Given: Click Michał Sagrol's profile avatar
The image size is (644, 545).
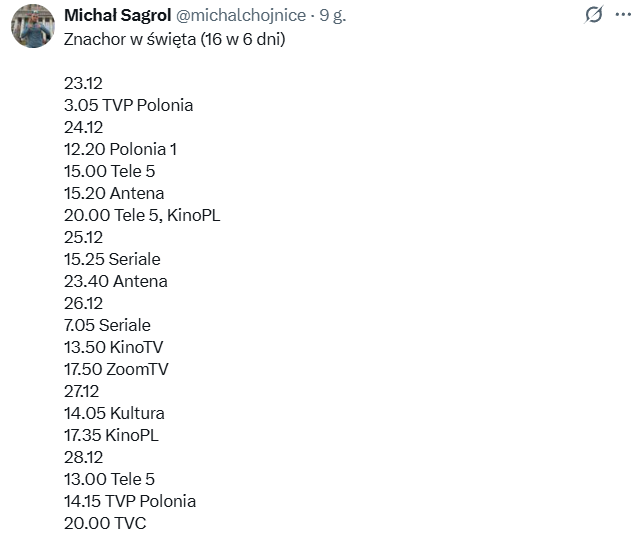Looking at the screenshot, I should pos(32,26).
